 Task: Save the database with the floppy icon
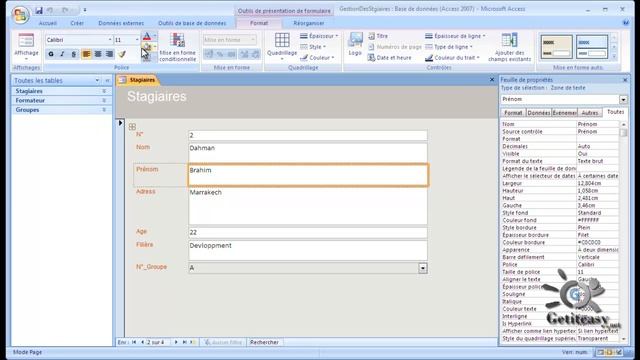click(x=39, y=10)
